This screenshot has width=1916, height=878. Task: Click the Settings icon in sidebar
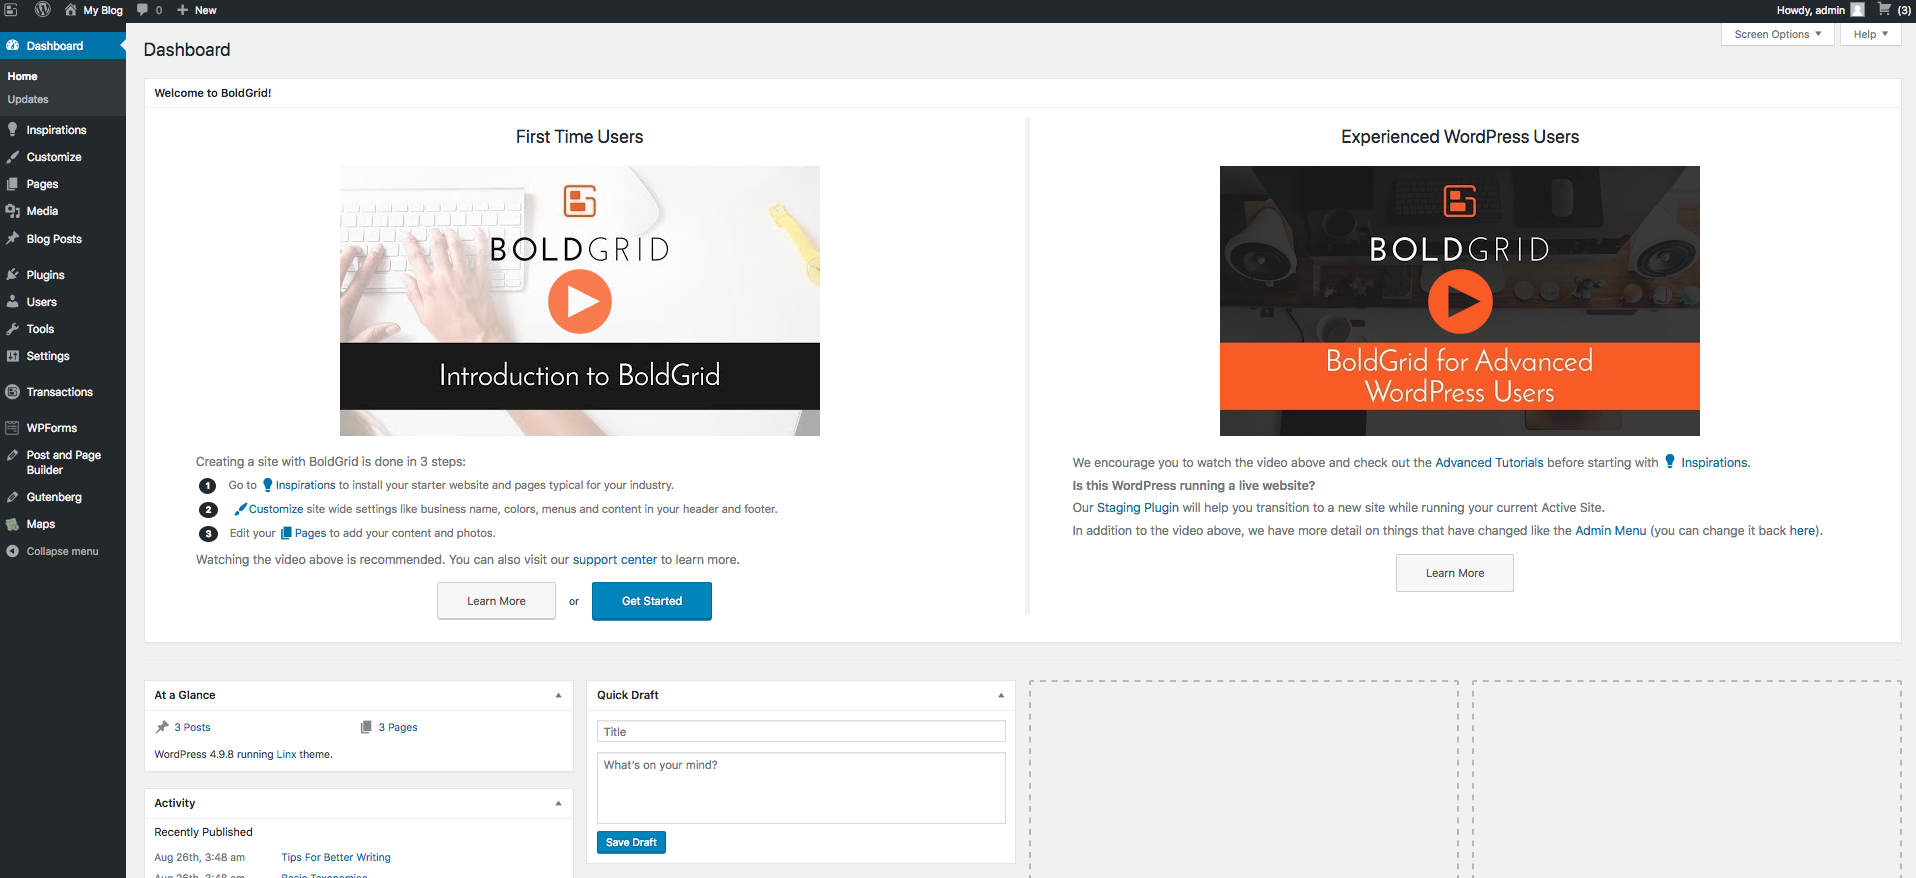pyautogui.click(x=13, y=356)
